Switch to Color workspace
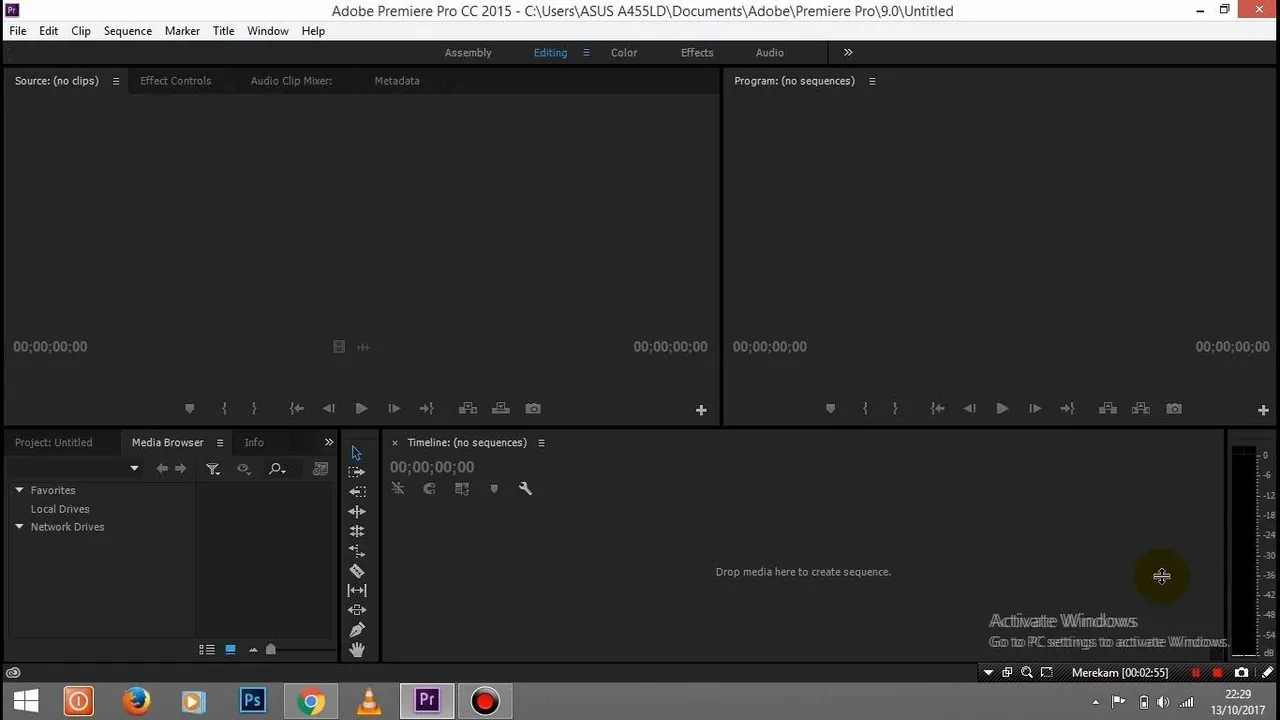The height and width of the screenshot is (720, 1280). point(624,53)
